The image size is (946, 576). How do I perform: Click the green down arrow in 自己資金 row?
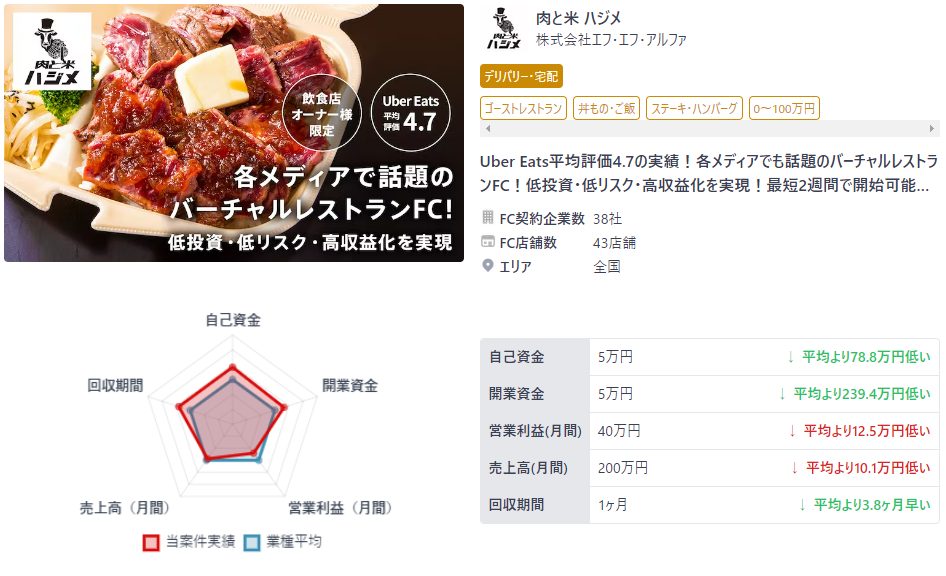tap(790, 357)
